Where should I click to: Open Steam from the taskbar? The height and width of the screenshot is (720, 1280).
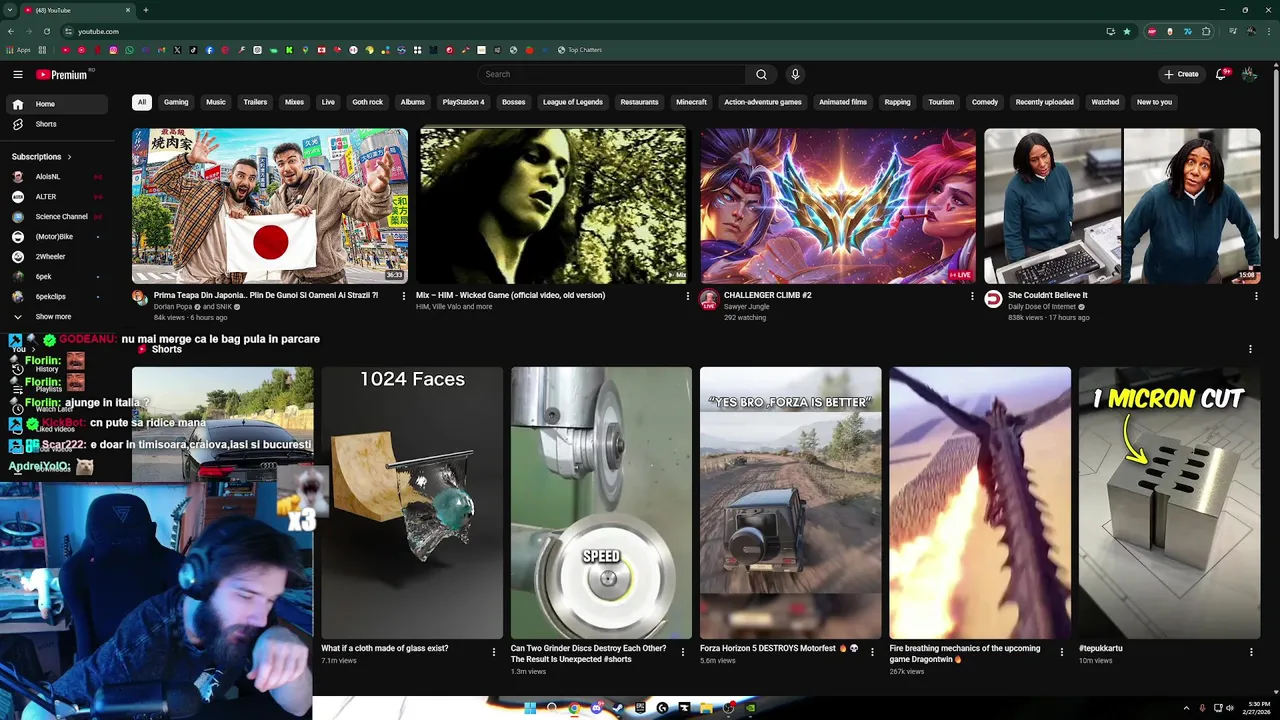(618, 708)
